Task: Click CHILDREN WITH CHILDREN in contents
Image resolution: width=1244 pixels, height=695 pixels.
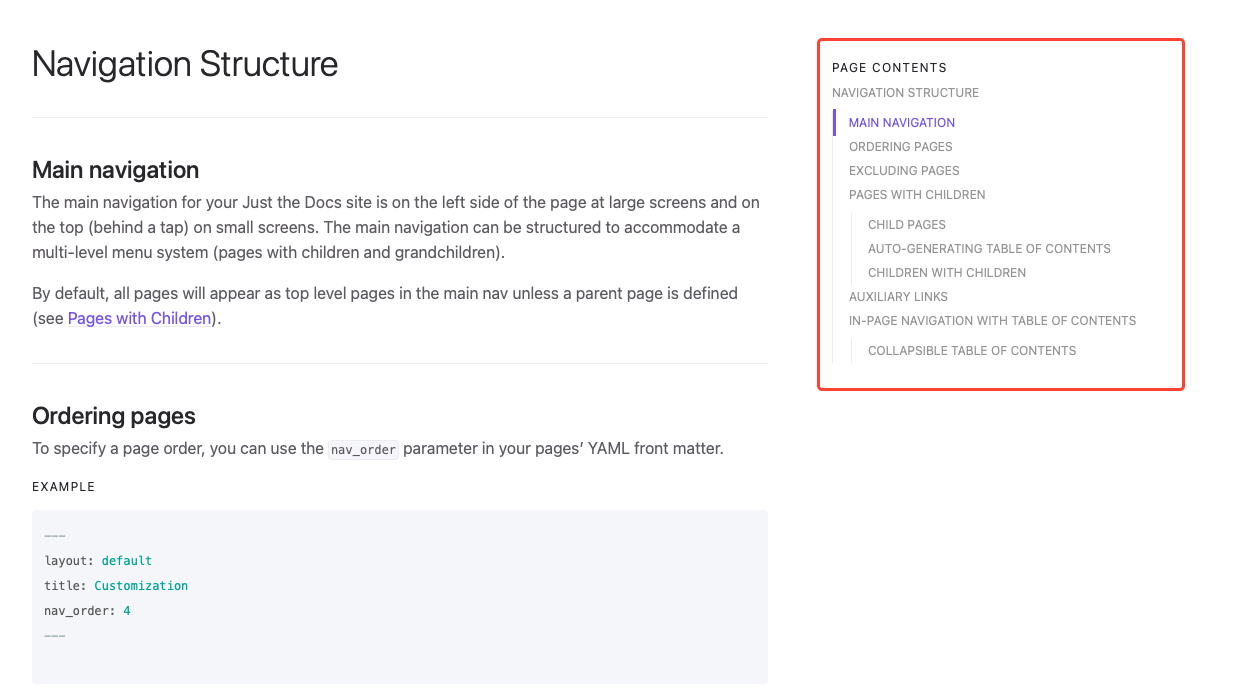Action: tap(946, 272)
